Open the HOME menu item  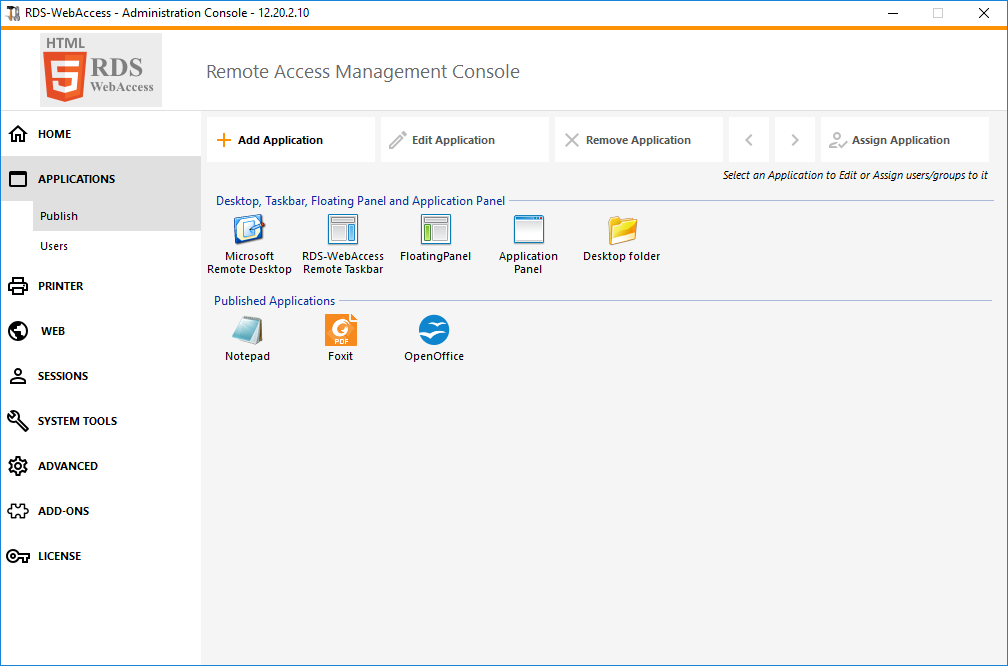pyautogui.click(x=55, y=134)
